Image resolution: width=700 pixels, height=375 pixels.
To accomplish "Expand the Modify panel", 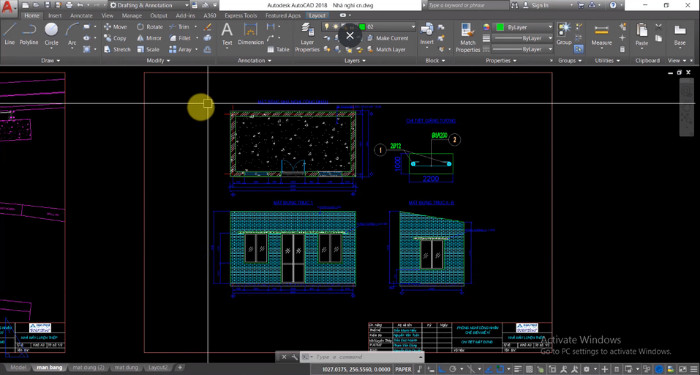I will click(158, 60).
